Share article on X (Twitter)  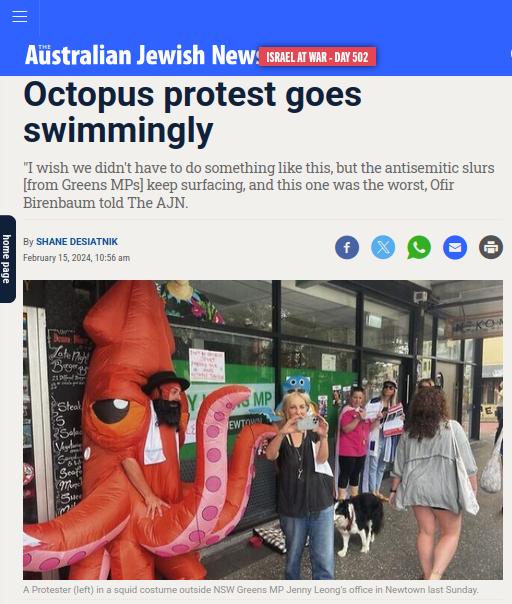point(383,247)
